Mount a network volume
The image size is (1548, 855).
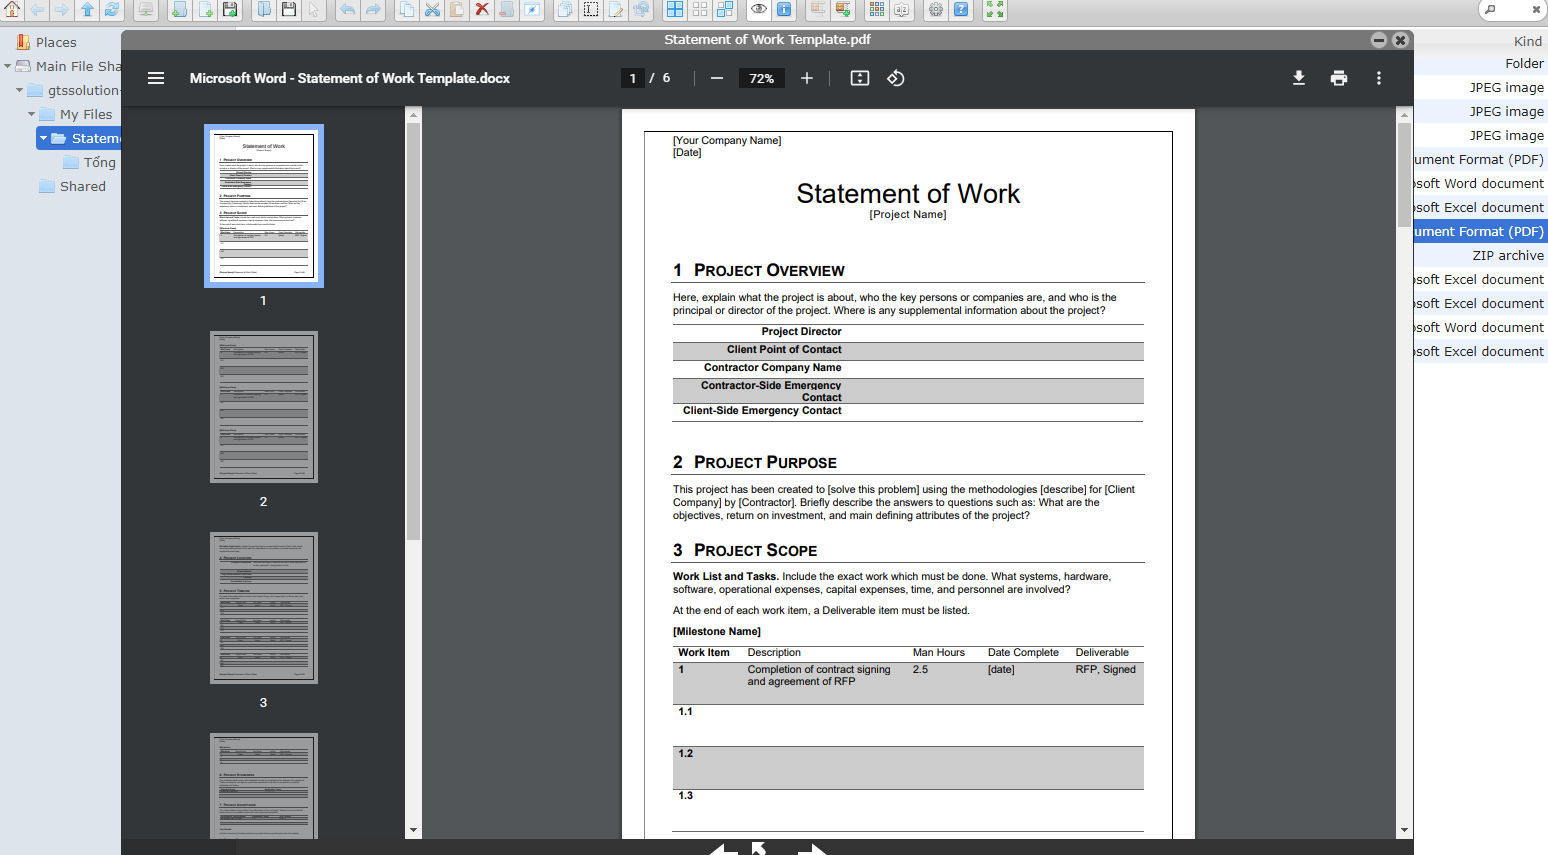(146, 10)
